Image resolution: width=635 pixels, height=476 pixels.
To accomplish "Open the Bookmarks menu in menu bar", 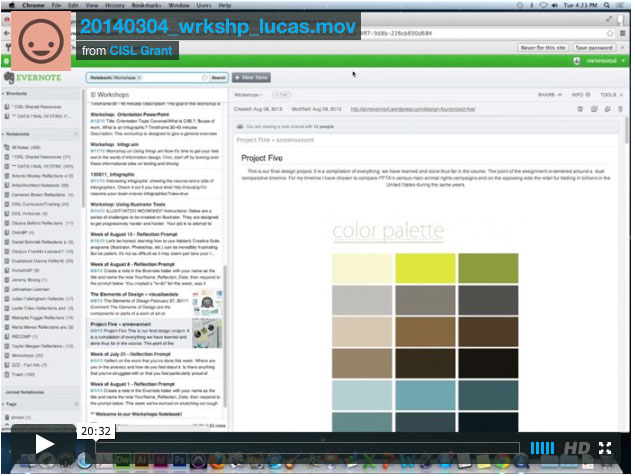I will point(147,5).
